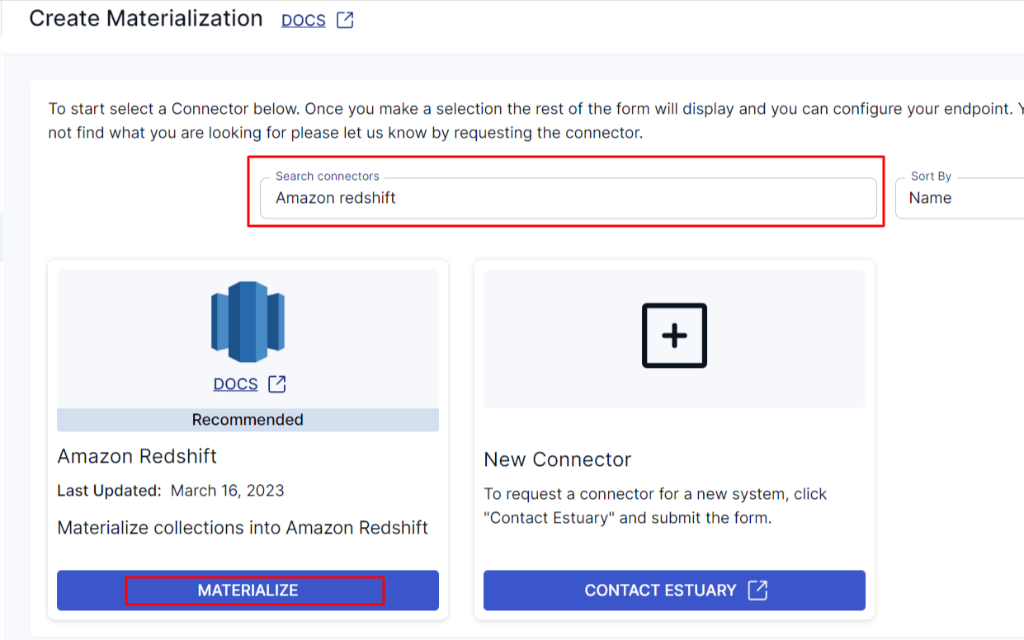
Task: Click the Create Materialization page heading
Action: coord(146,19)
